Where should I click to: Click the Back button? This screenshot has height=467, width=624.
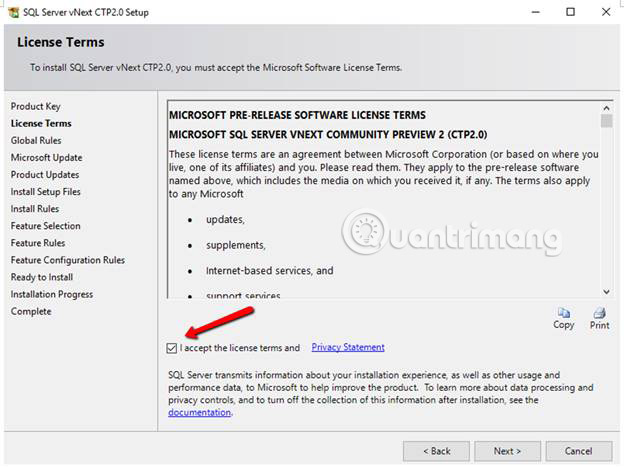point(436,451)
